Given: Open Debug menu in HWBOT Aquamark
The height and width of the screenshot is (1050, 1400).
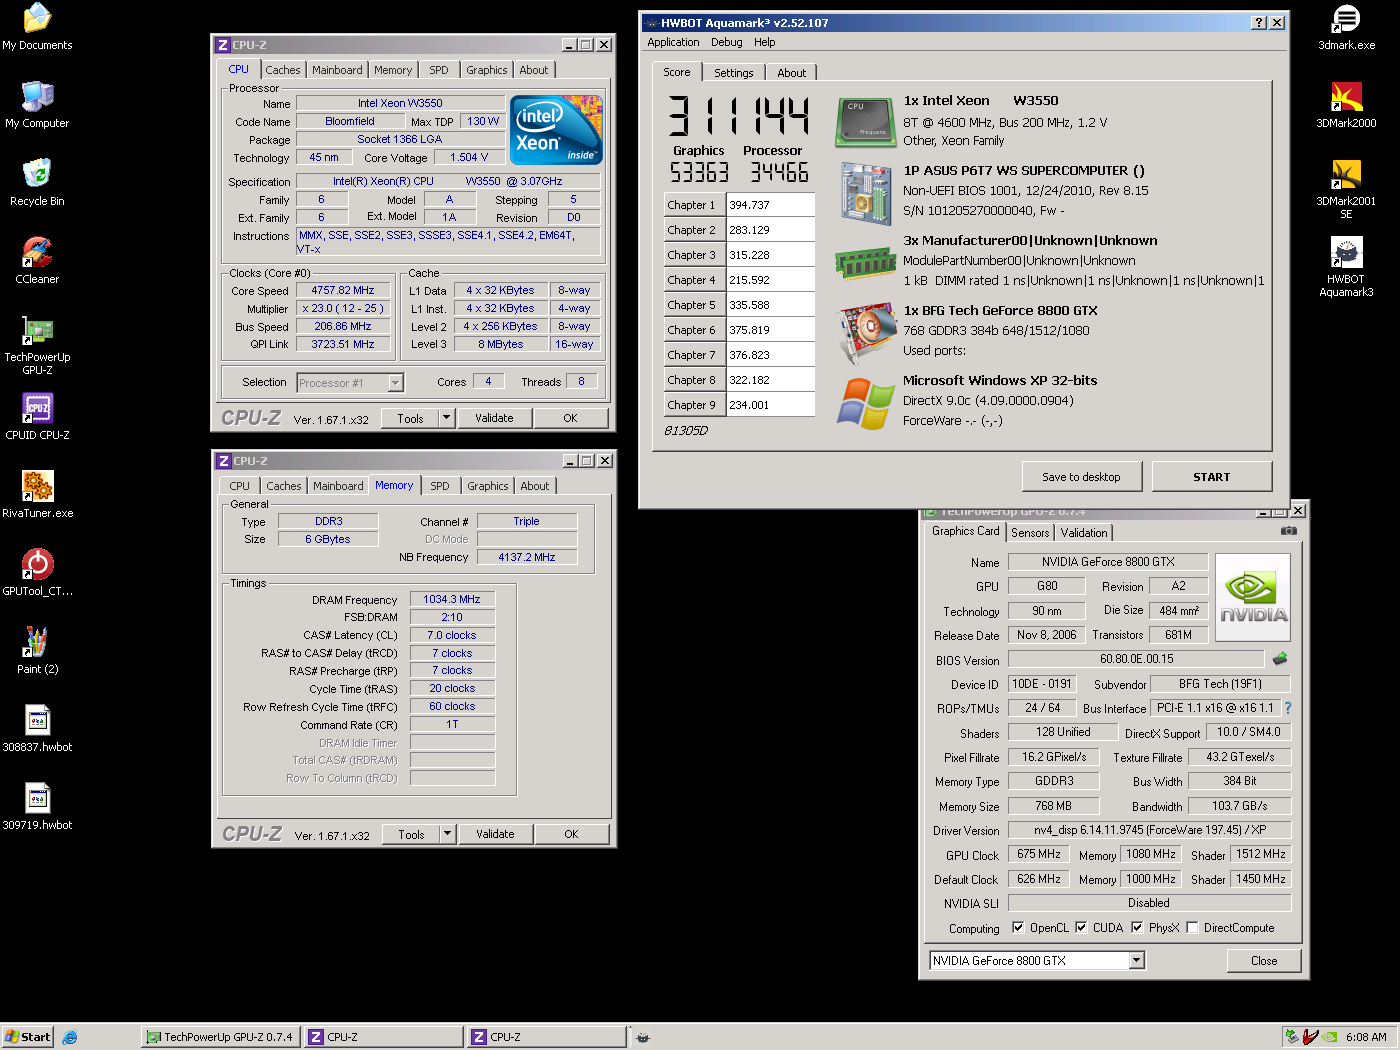Looking at the screenshot, I should click(727, 42).
